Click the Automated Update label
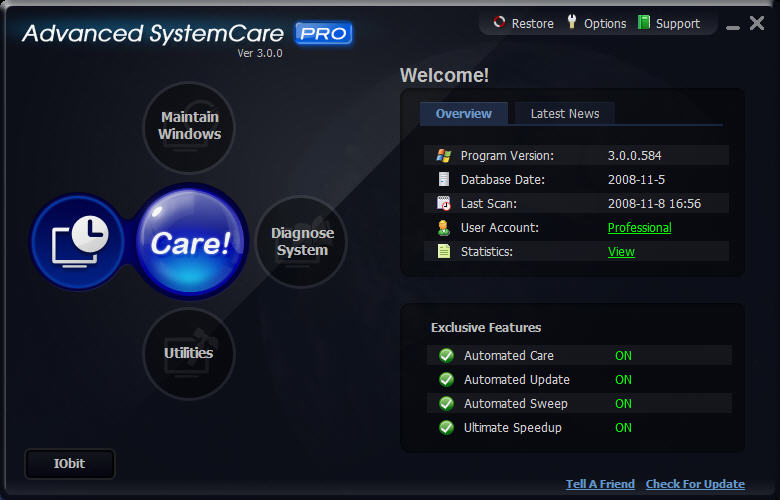 point(516,380)
